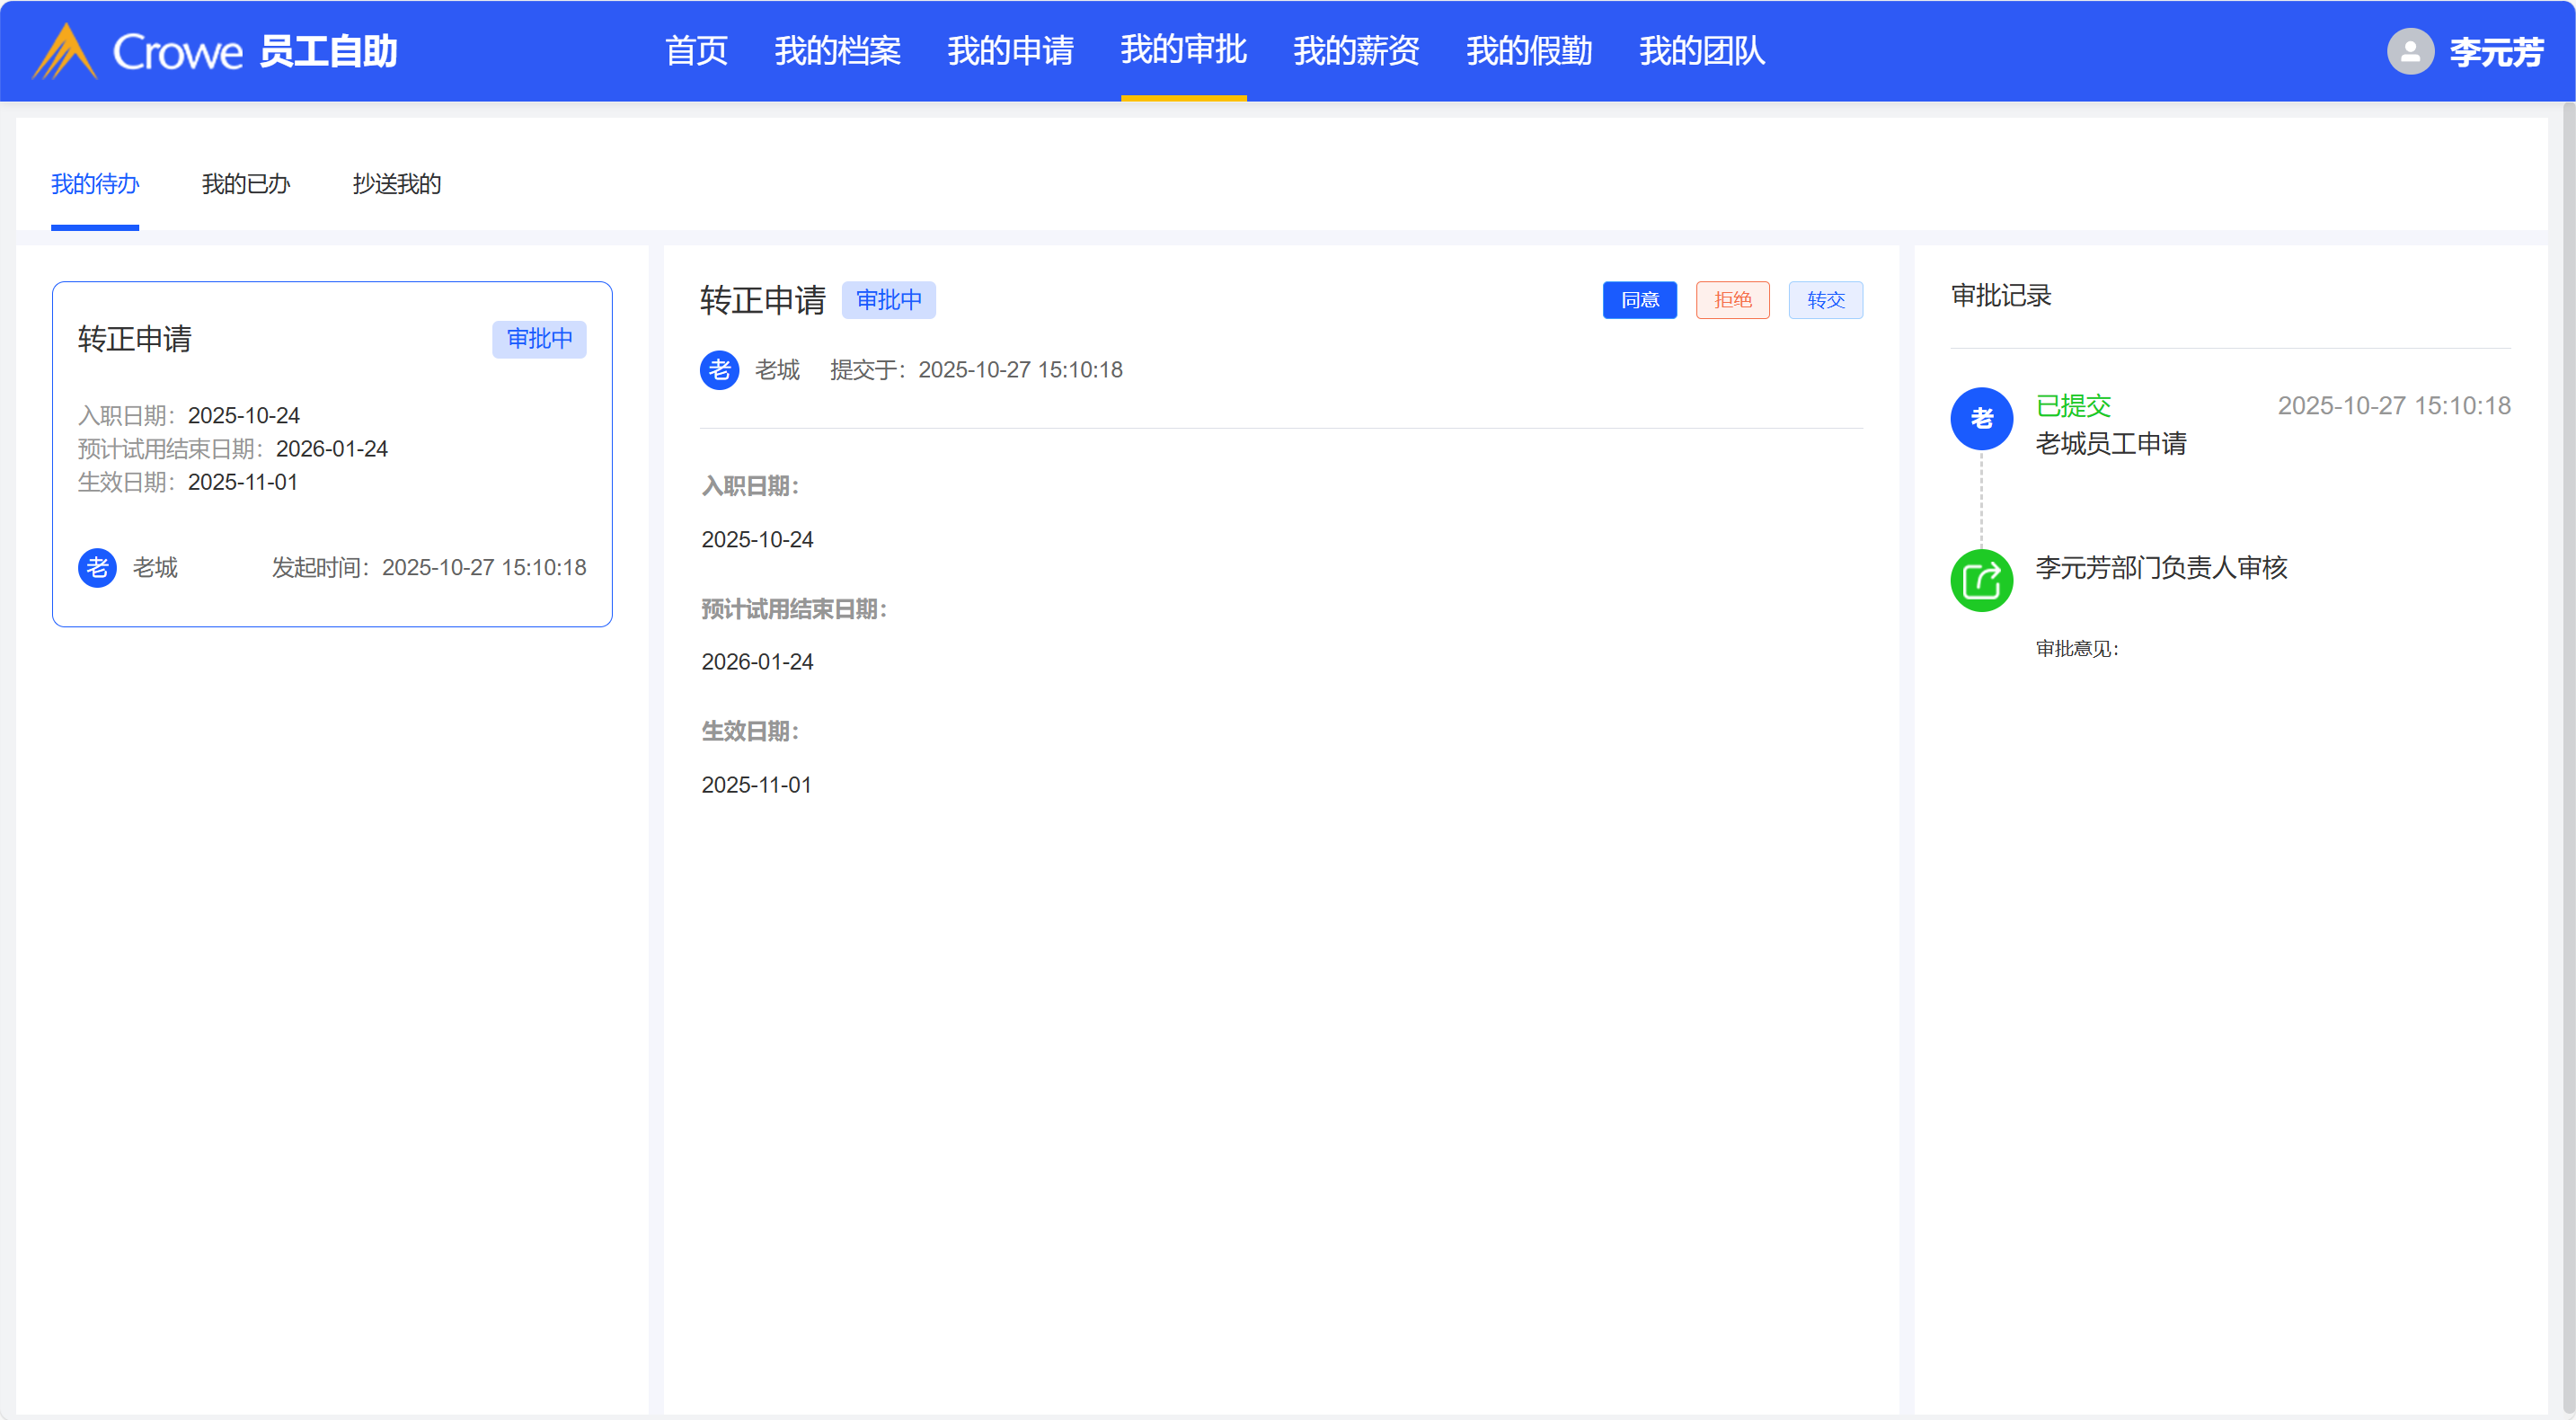This screenshot has width=2576, height=1420.
Task: Click the green forward icon in the approval timeline
Action: (x=1981, y=580)
